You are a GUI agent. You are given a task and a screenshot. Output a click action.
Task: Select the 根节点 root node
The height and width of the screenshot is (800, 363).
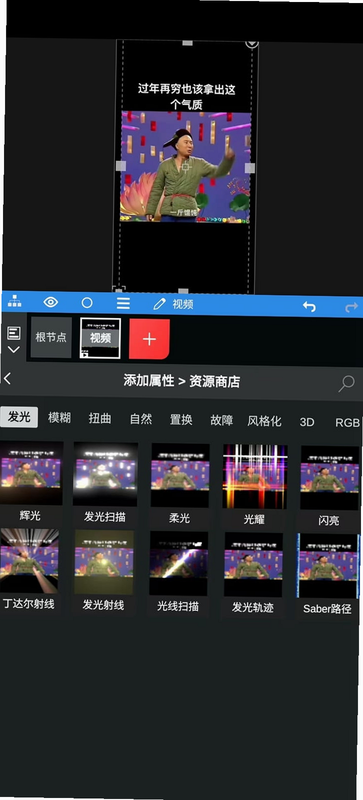51,337
